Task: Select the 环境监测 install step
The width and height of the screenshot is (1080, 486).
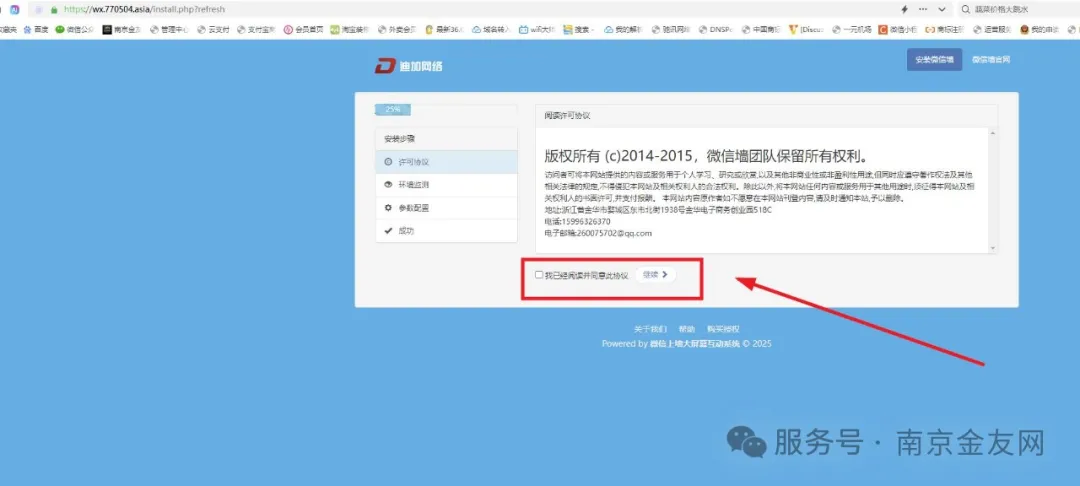Action: [446, 185]
